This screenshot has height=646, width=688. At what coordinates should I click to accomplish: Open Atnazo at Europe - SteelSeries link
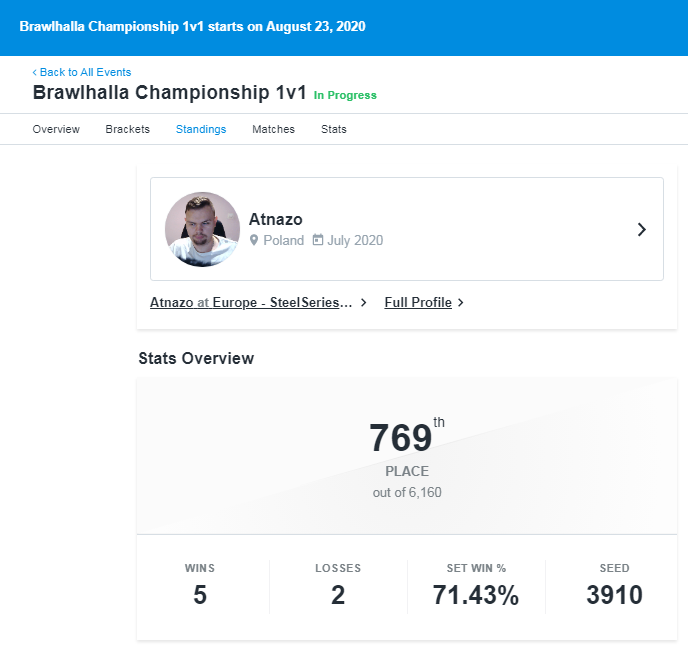point(251,302)
